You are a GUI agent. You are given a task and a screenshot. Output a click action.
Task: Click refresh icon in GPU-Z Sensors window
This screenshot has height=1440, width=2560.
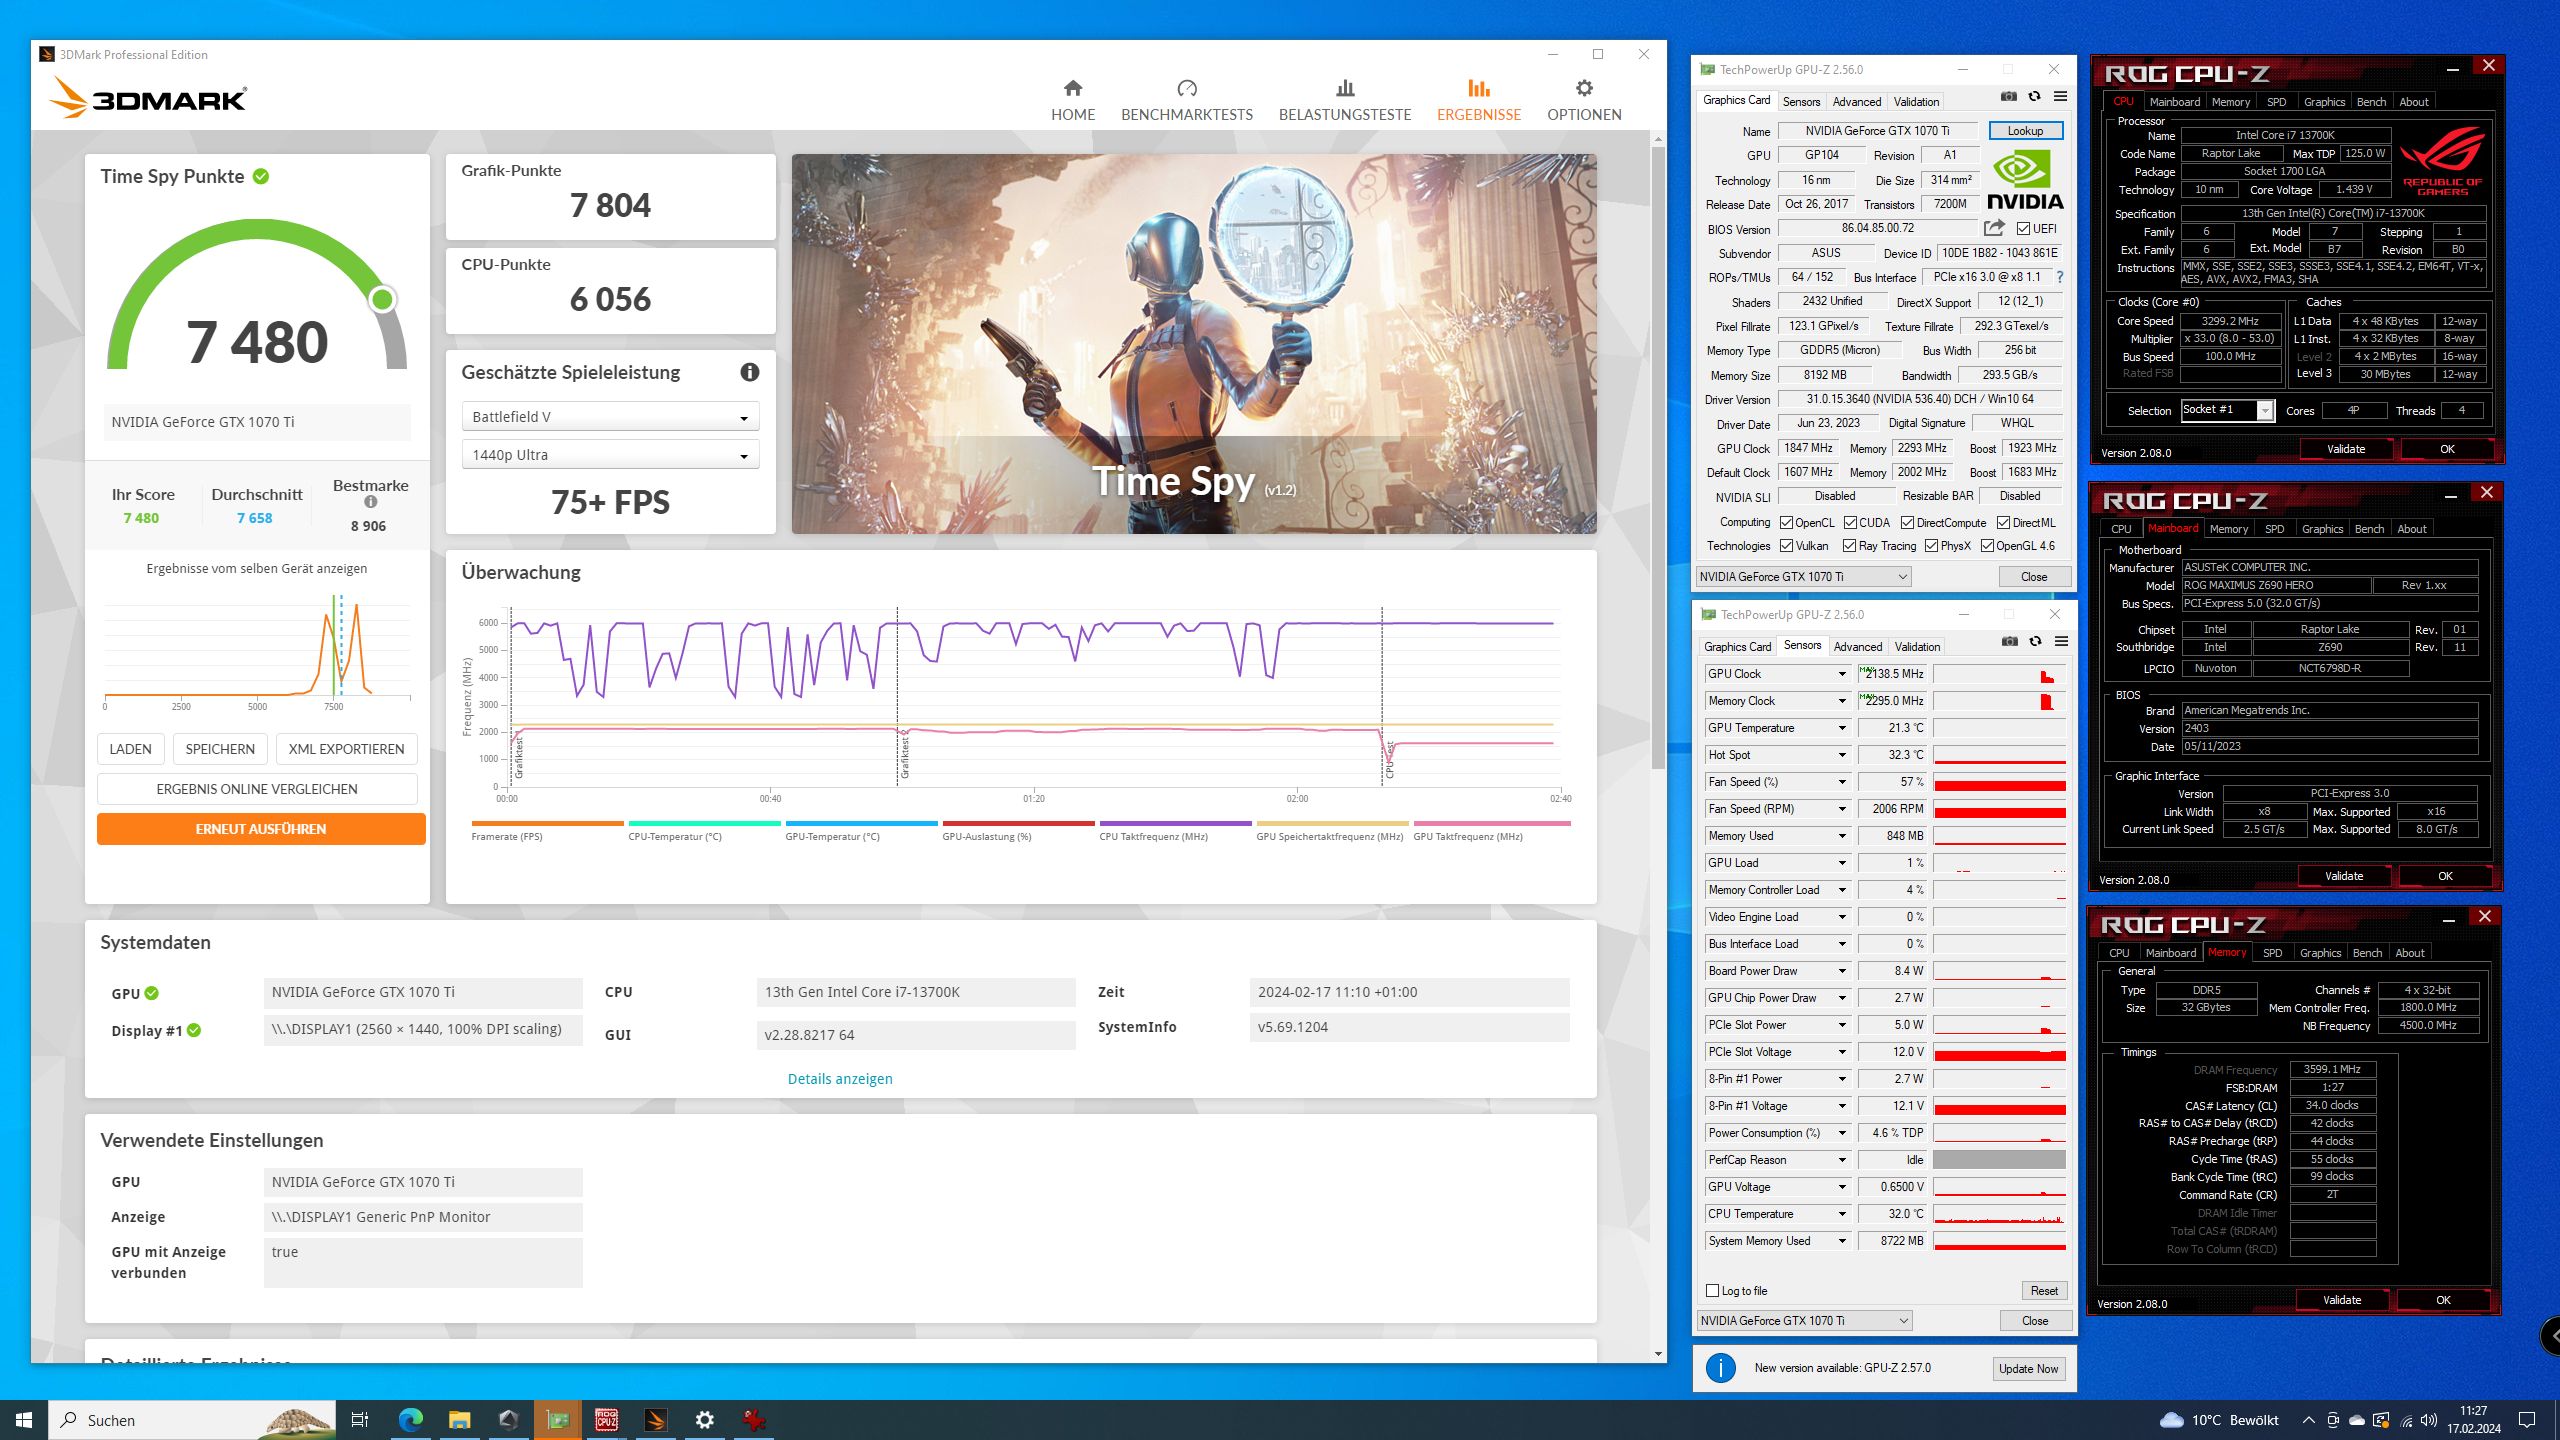pos(2035,642)
